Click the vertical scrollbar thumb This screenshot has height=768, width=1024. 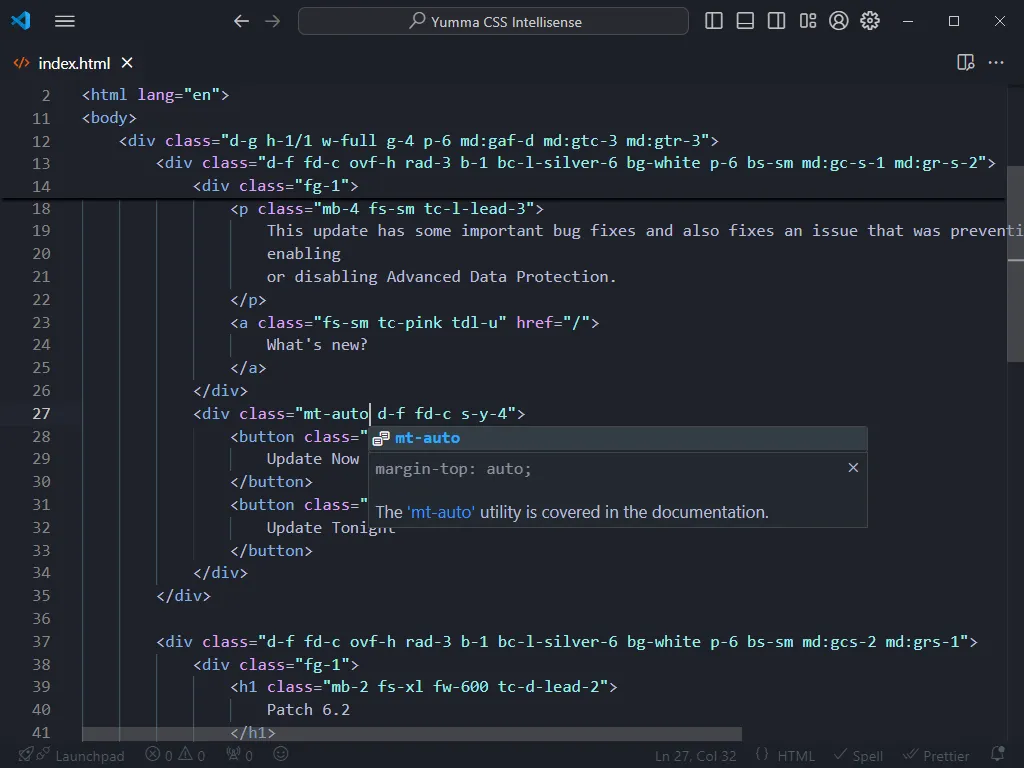click(1015, 264)
